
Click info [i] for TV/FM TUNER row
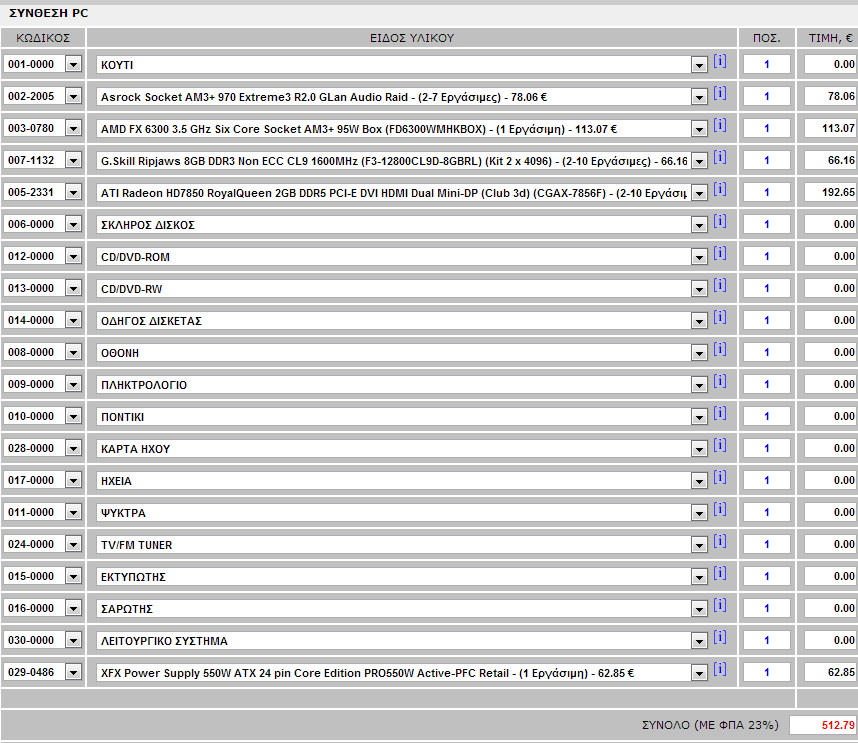tap(720, 542)
